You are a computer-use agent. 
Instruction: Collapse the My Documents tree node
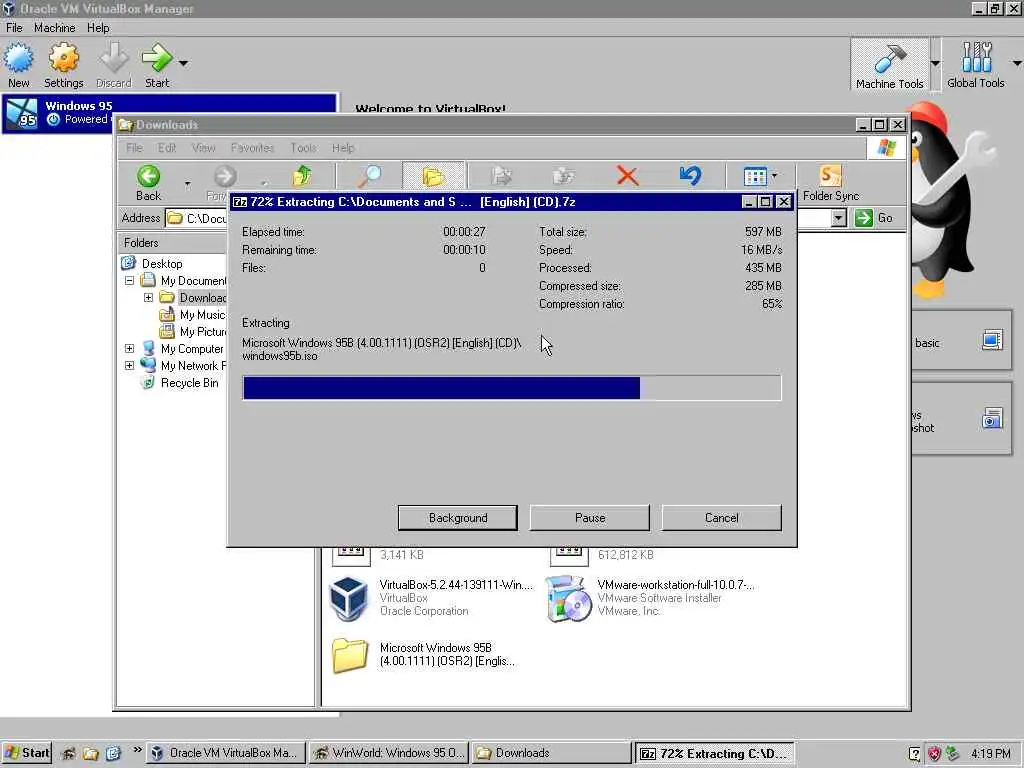pyautogui.click(x=129, y=281)
